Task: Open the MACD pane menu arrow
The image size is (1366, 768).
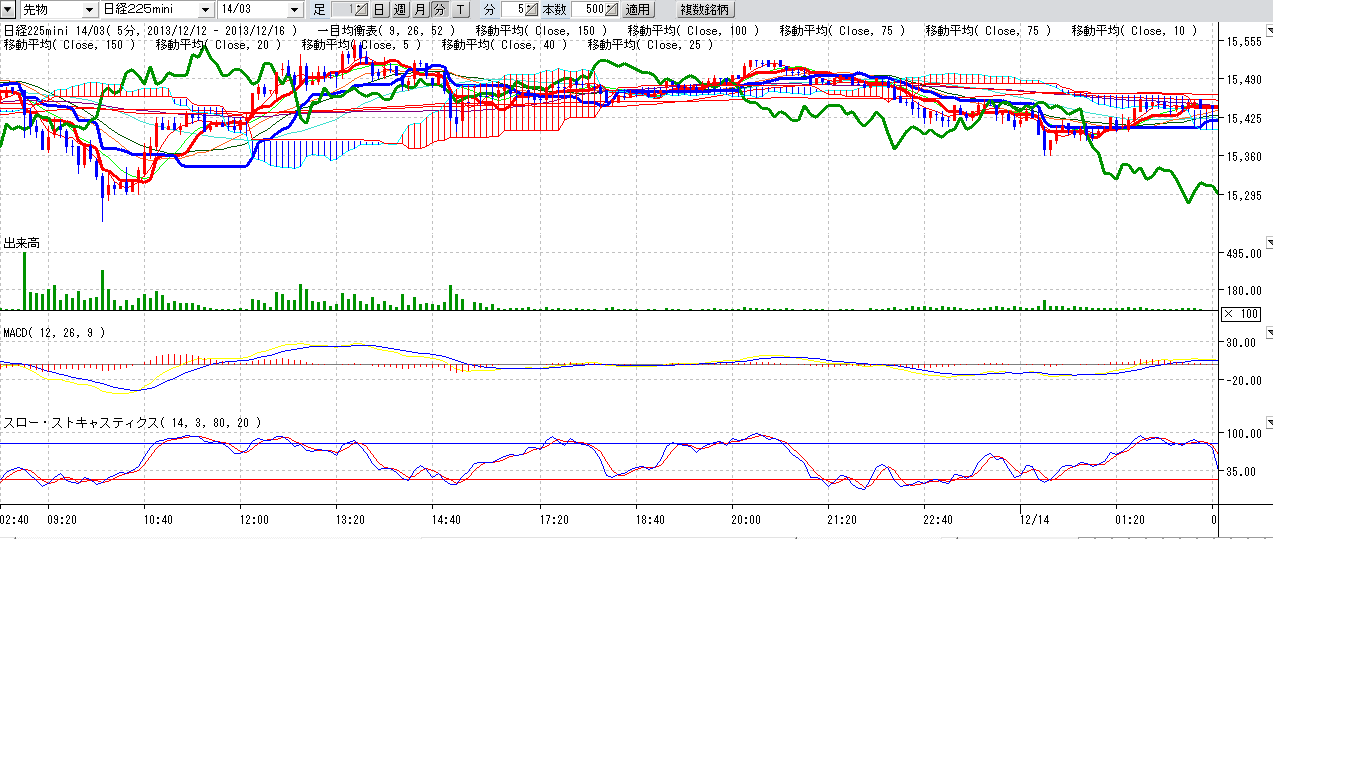Action: (x=1270, y=331)
